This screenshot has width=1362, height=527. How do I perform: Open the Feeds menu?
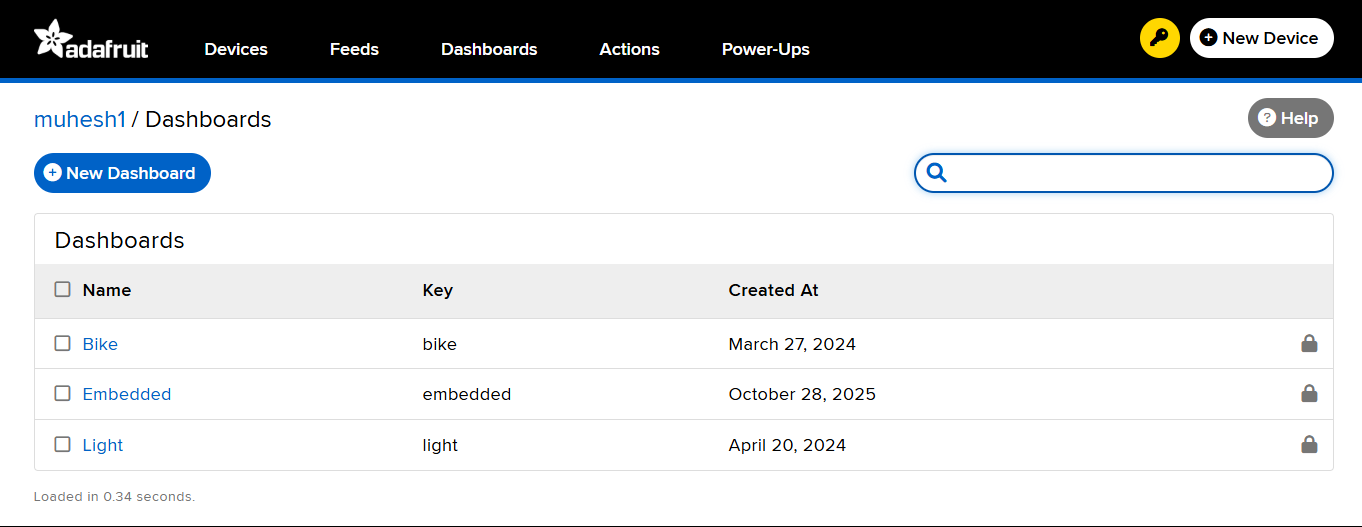click(x=354, y=49)
